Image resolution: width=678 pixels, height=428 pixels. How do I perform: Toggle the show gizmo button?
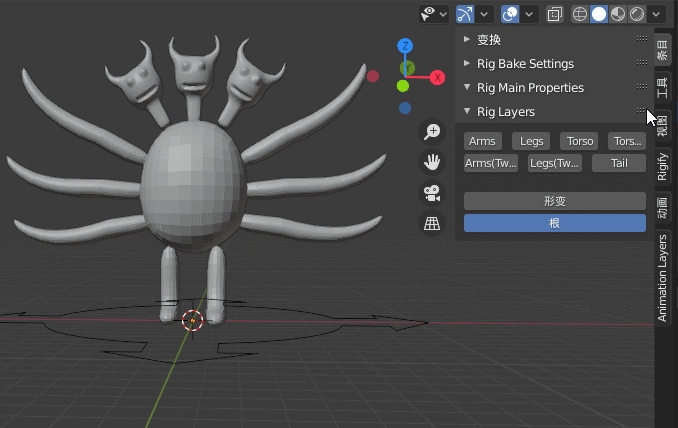(x=465, y=14)
